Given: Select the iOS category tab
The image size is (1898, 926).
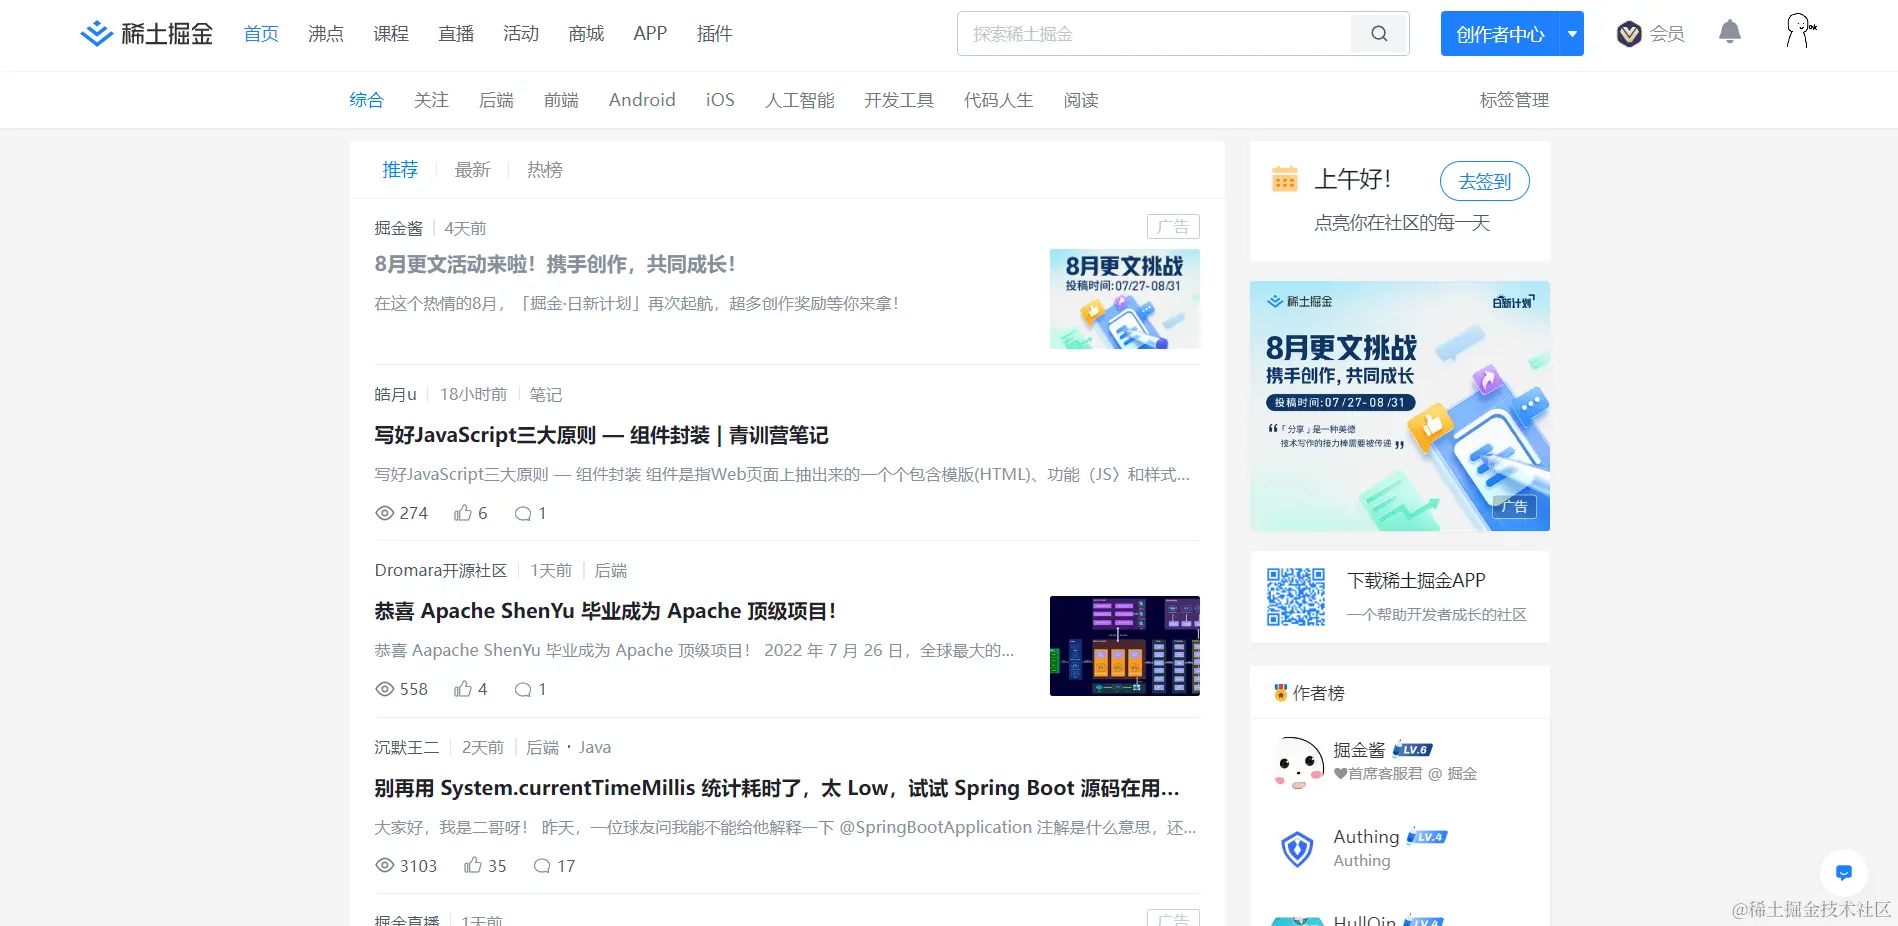Looking at the screenshot, I should [720, 100].
